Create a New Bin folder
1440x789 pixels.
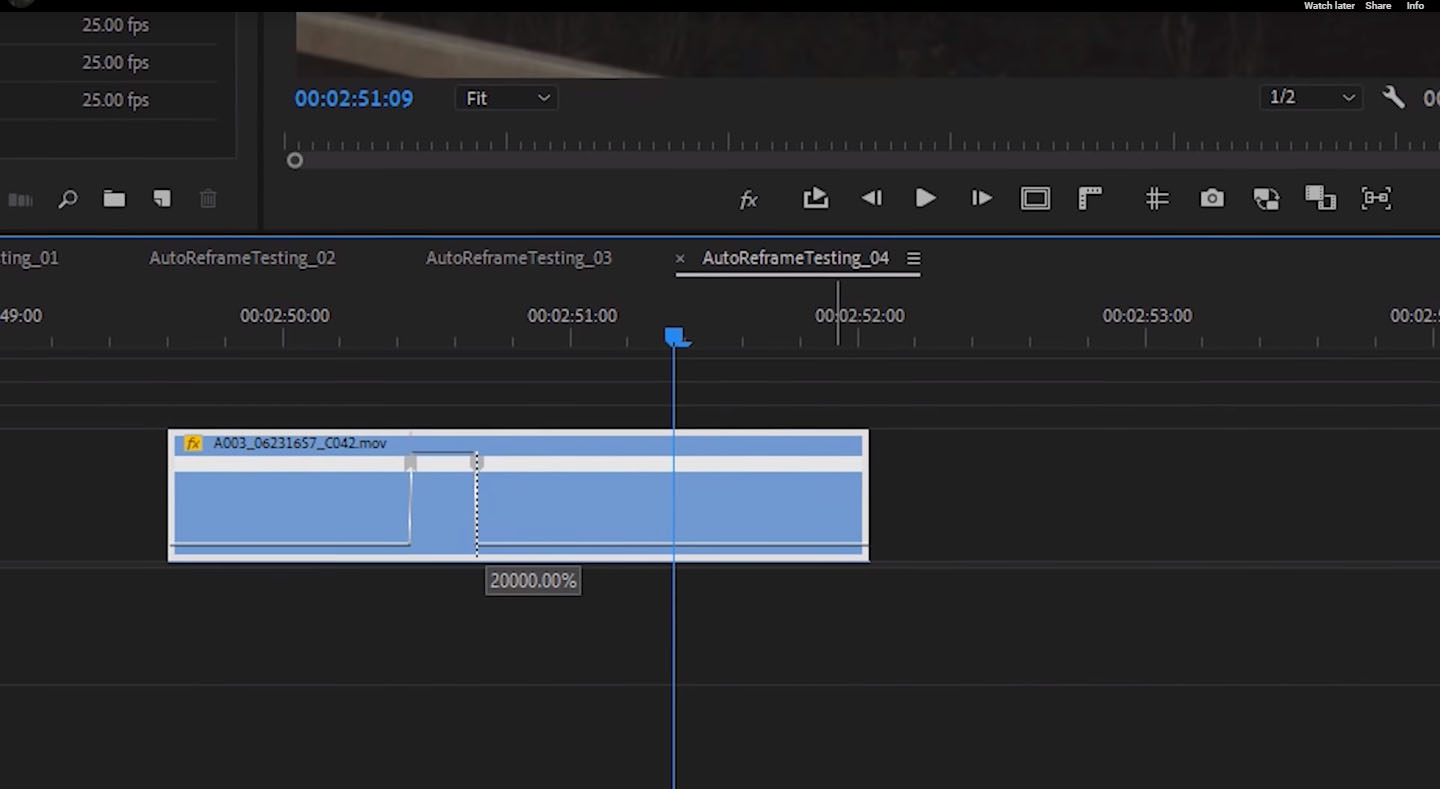click(114, 199)
